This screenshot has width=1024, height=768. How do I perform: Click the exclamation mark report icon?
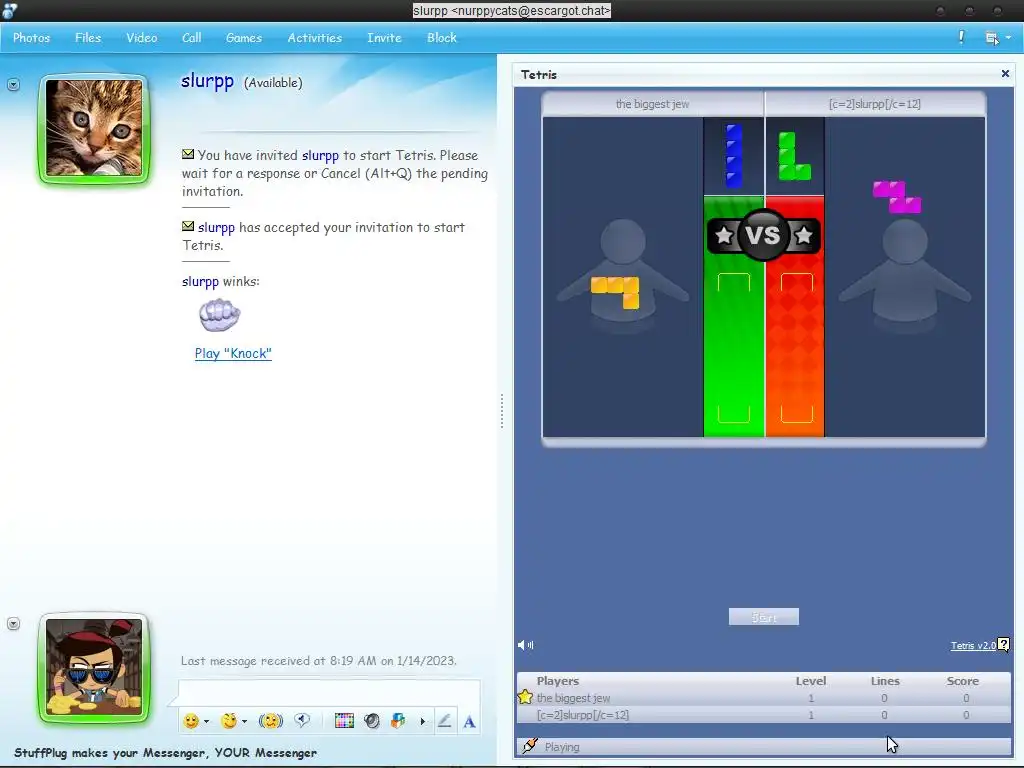coord(961,37)
